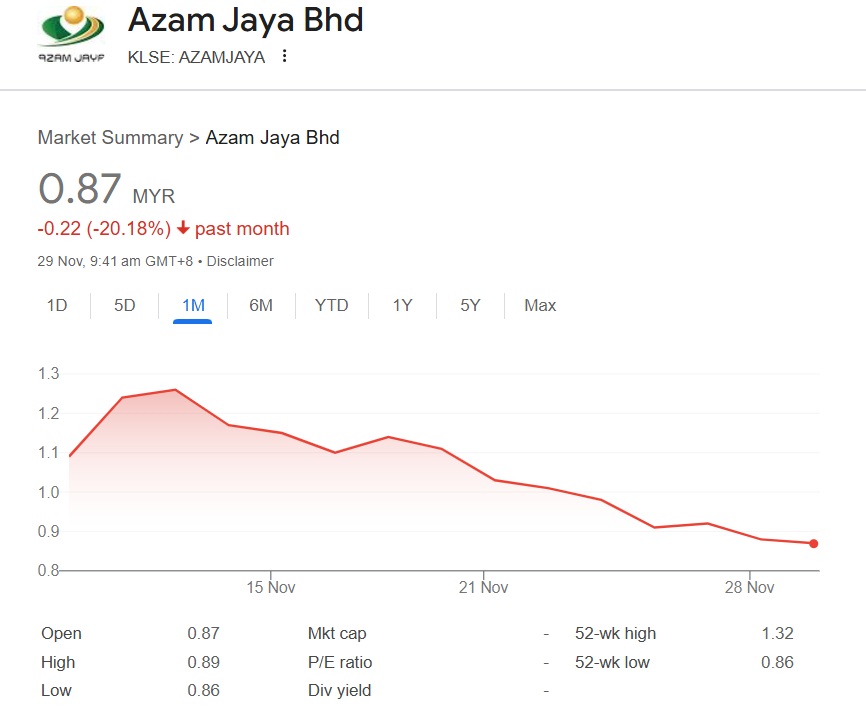View the 1Y chart range
This screenshot has height=715, width=866.
click(402, 305)
